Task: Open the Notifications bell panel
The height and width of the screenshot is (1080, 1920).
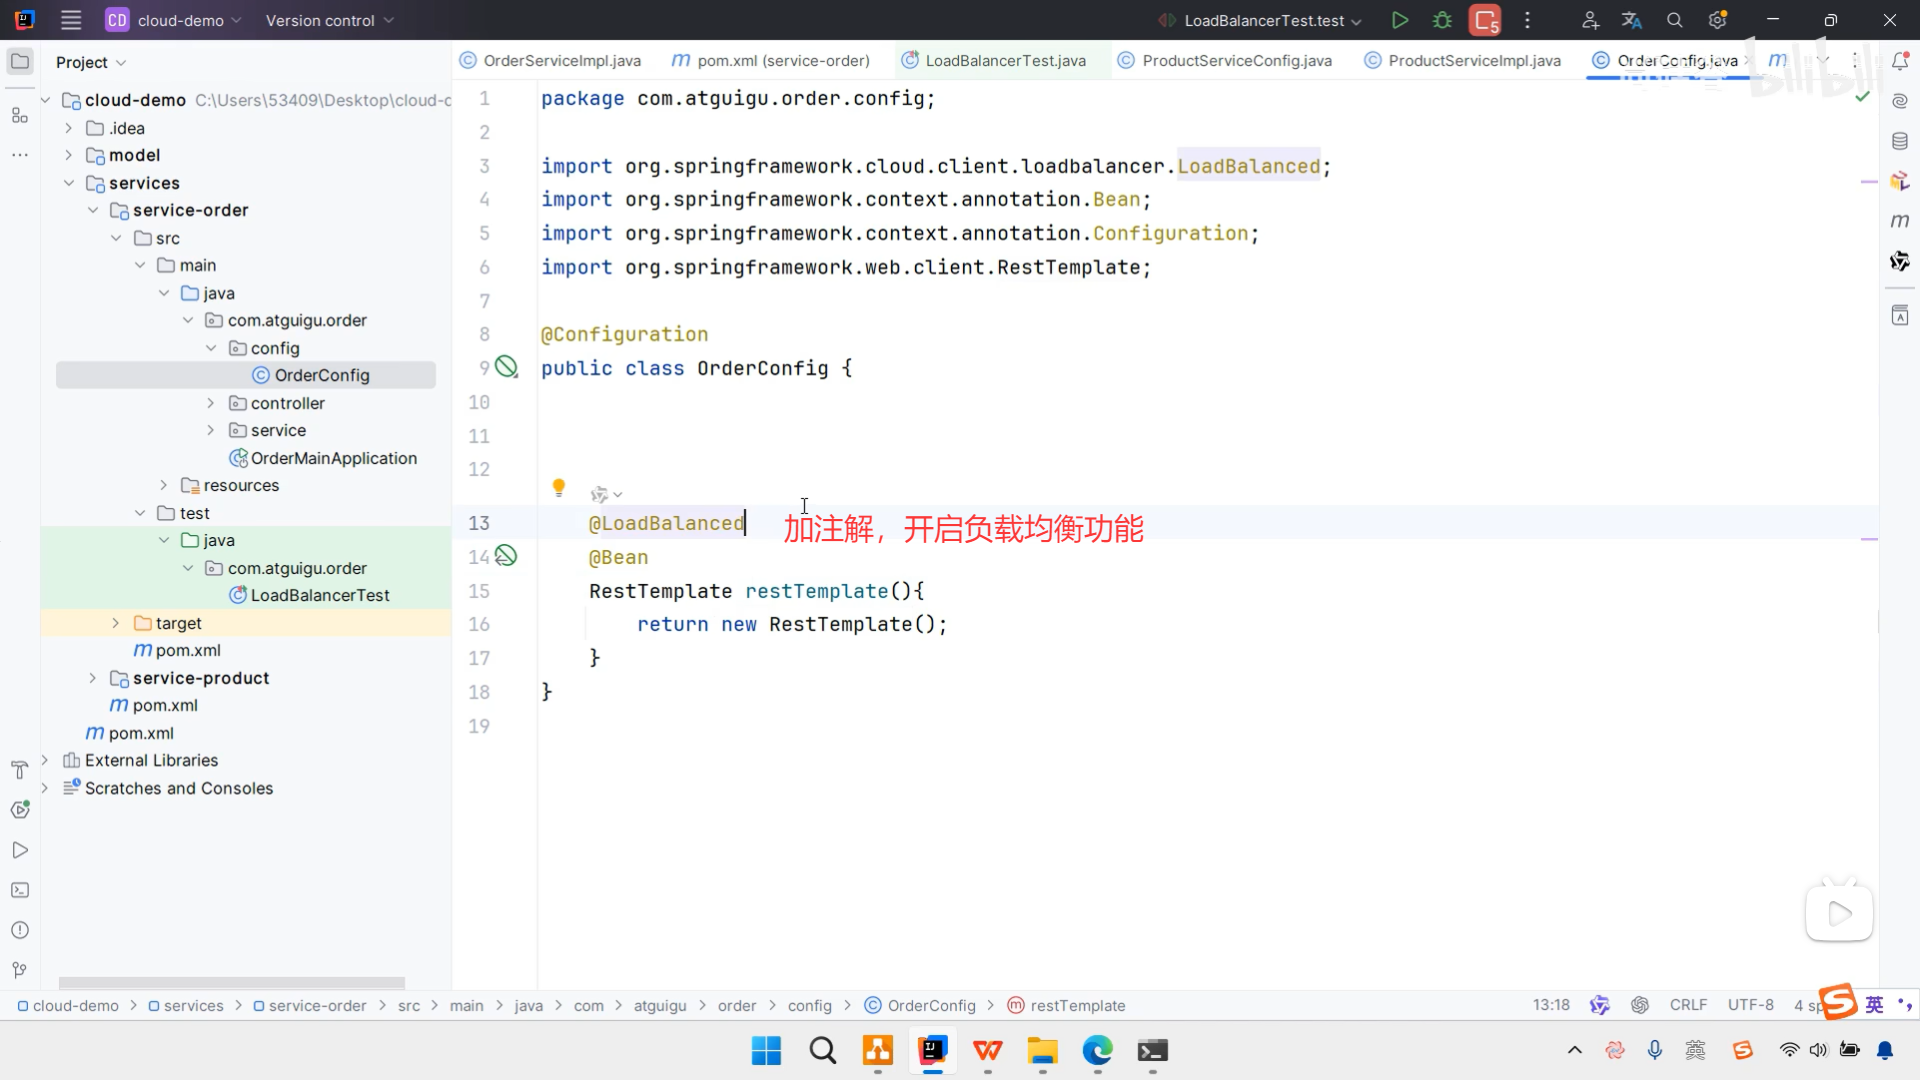Action: point(1900,62)
